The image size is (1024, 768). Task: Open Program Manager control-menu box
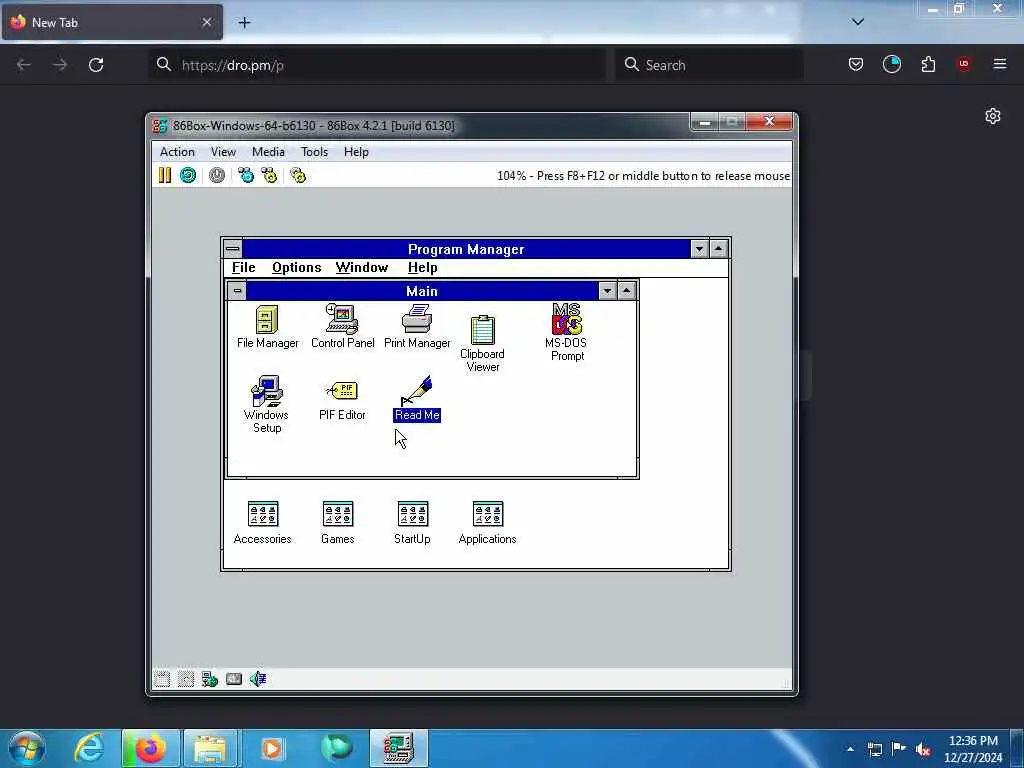232,249
